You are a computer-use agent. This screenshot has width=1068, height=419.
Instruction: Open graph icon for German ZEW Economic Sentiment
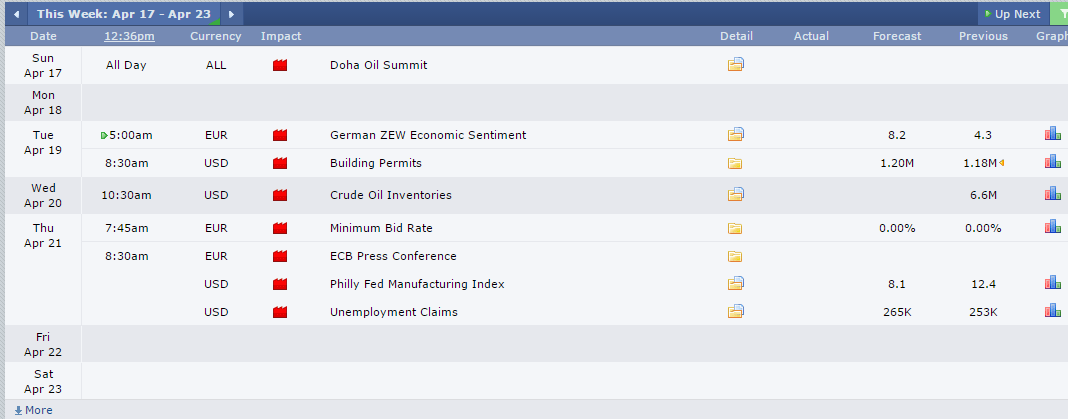point(1052,134)
